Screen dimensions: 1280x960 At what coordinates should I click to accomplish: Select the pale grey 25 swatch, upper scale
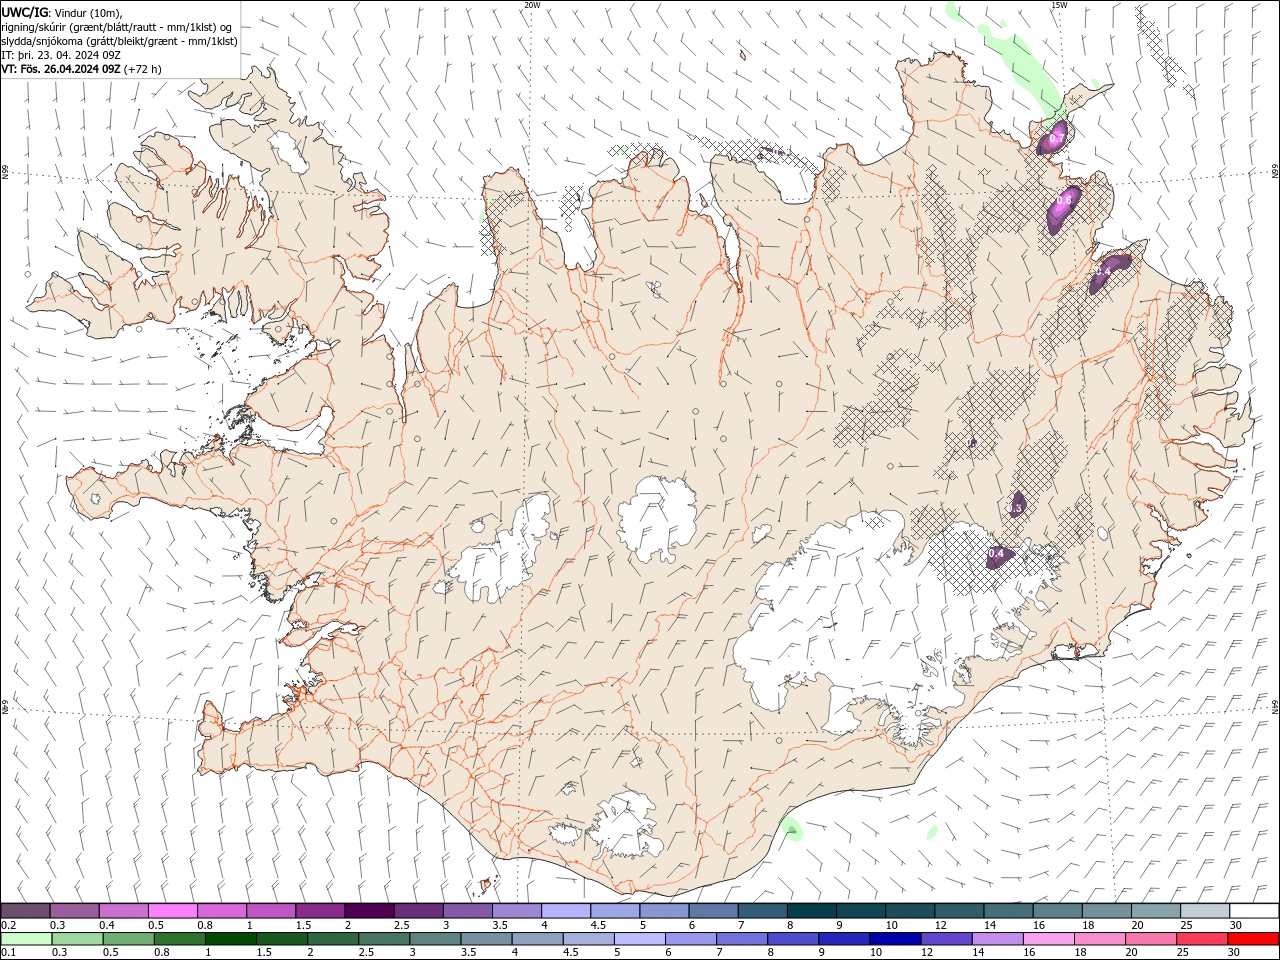pyautogui.click(x=1204, y=911)
